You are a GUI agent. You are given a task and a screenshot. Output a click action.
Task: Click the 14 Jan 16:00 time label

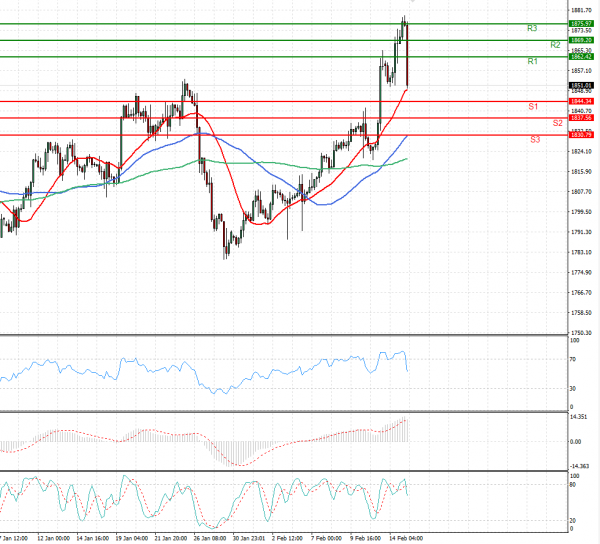point(93,538)
